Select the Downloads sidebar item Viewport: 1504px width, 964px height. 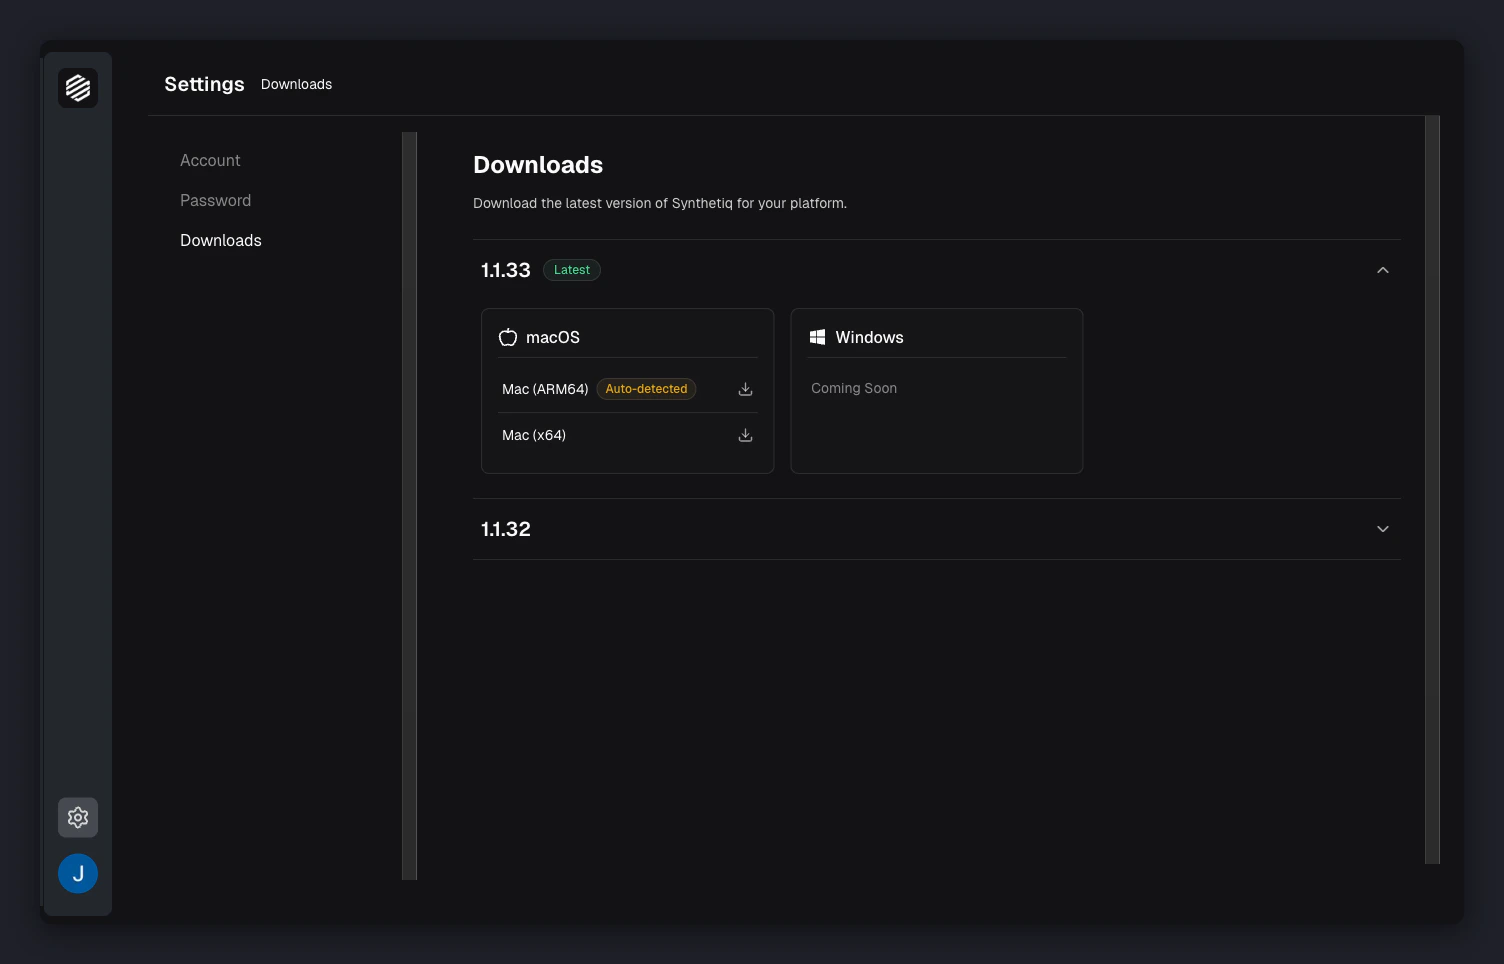coord(221,240)
